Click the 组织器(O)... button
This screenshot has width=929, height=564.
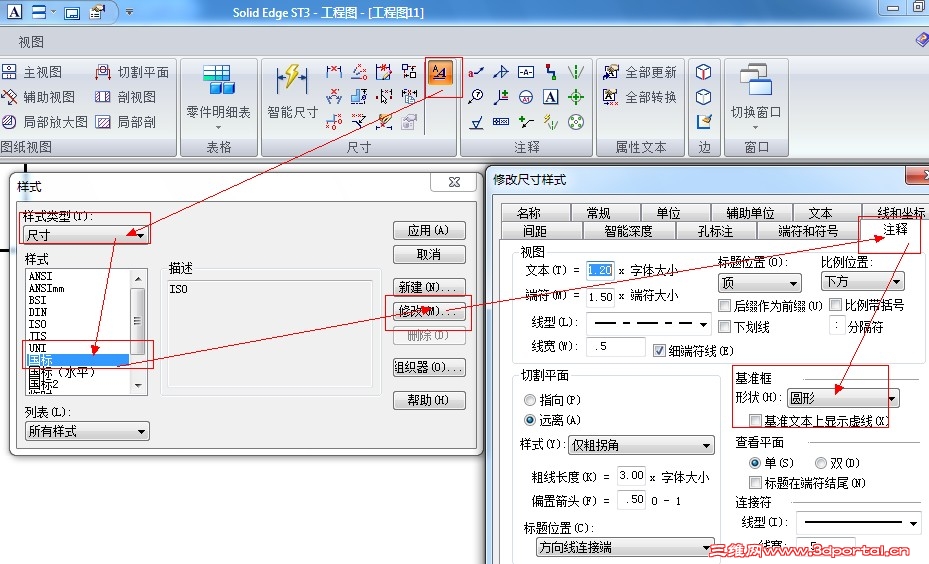pos(429,367)
